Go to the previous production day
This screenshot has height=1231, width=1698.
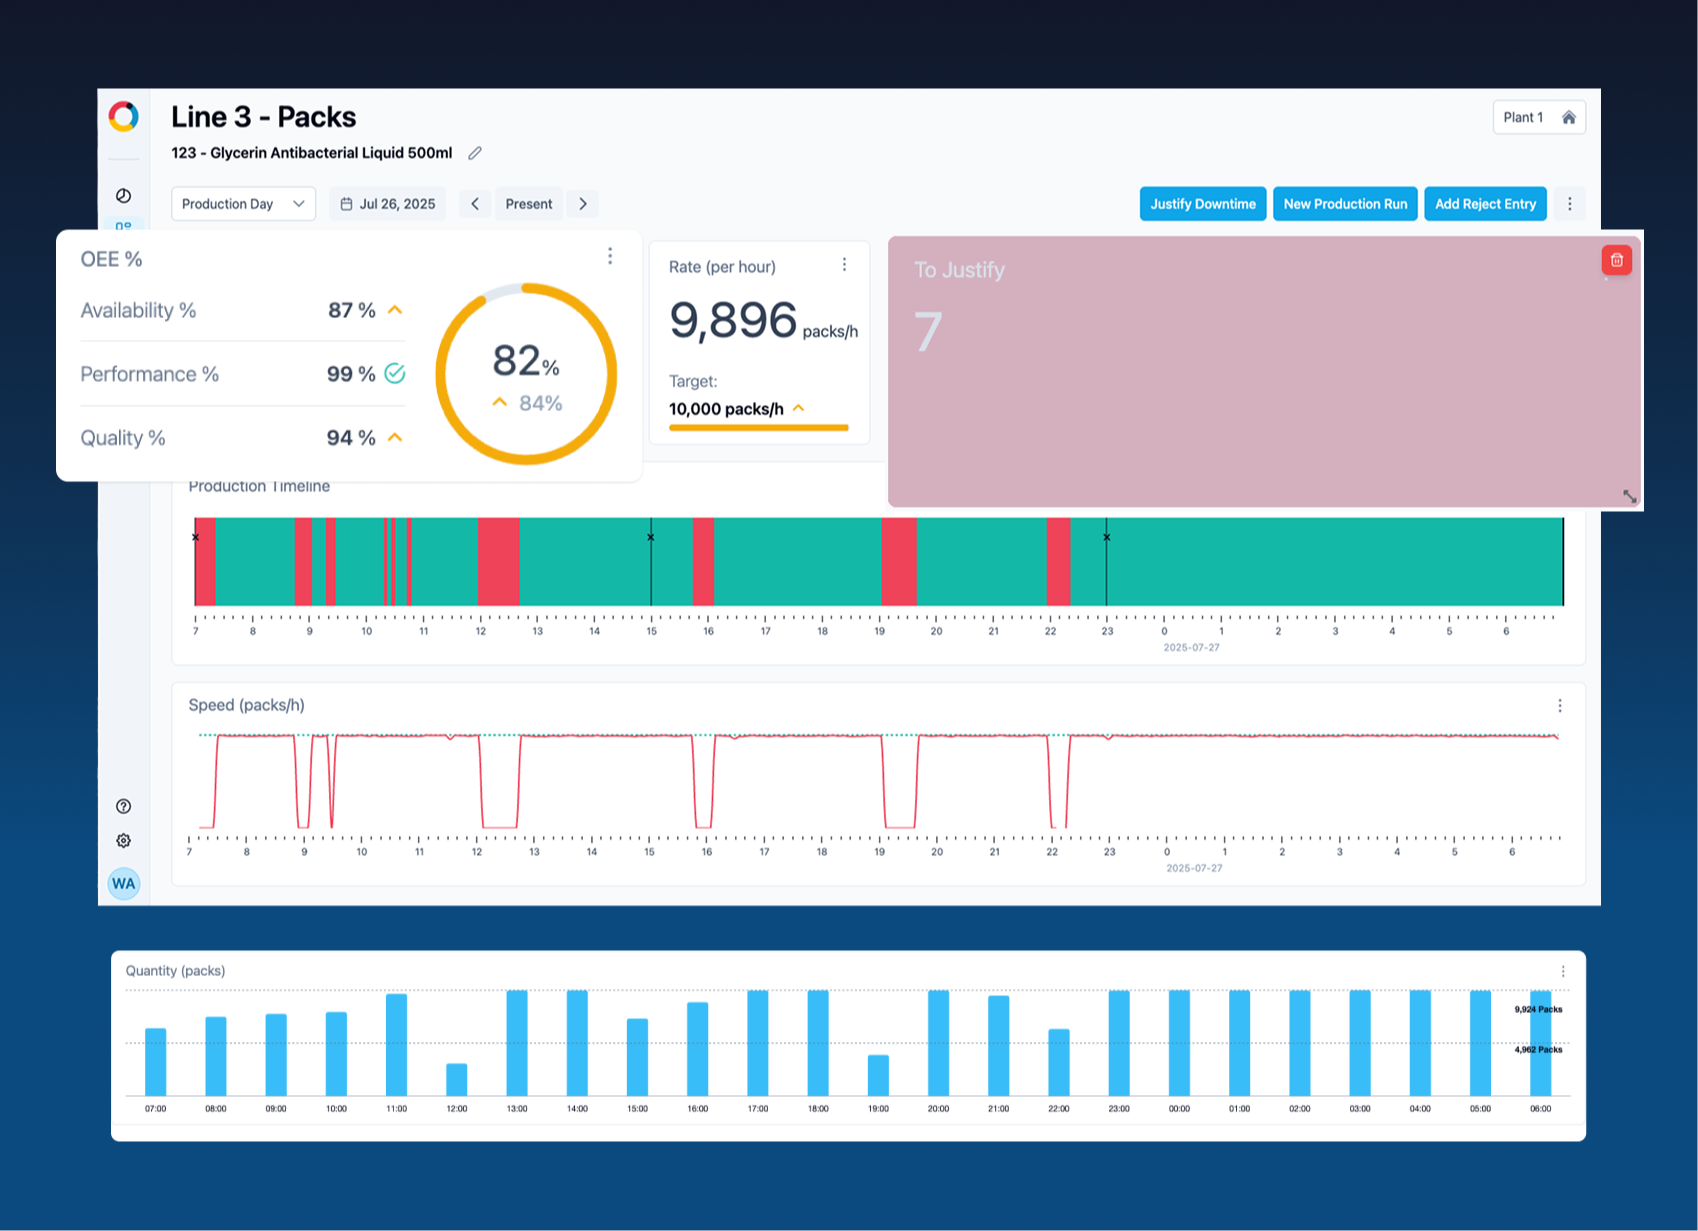475,204
